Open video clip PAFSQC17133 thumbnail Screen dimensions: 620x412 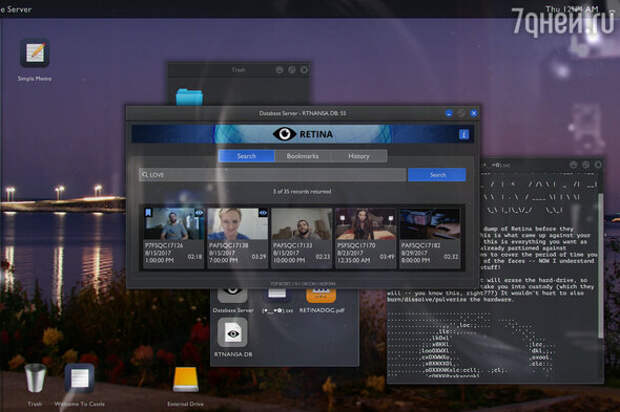pos(301,225)
